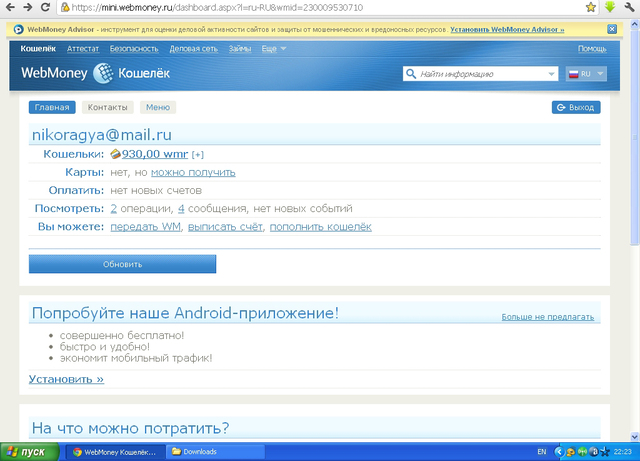The height and width of the screenshot is (461, 640).
Task: Close the WebMoney Advisor notification bar
Action: tap(612, 29)
